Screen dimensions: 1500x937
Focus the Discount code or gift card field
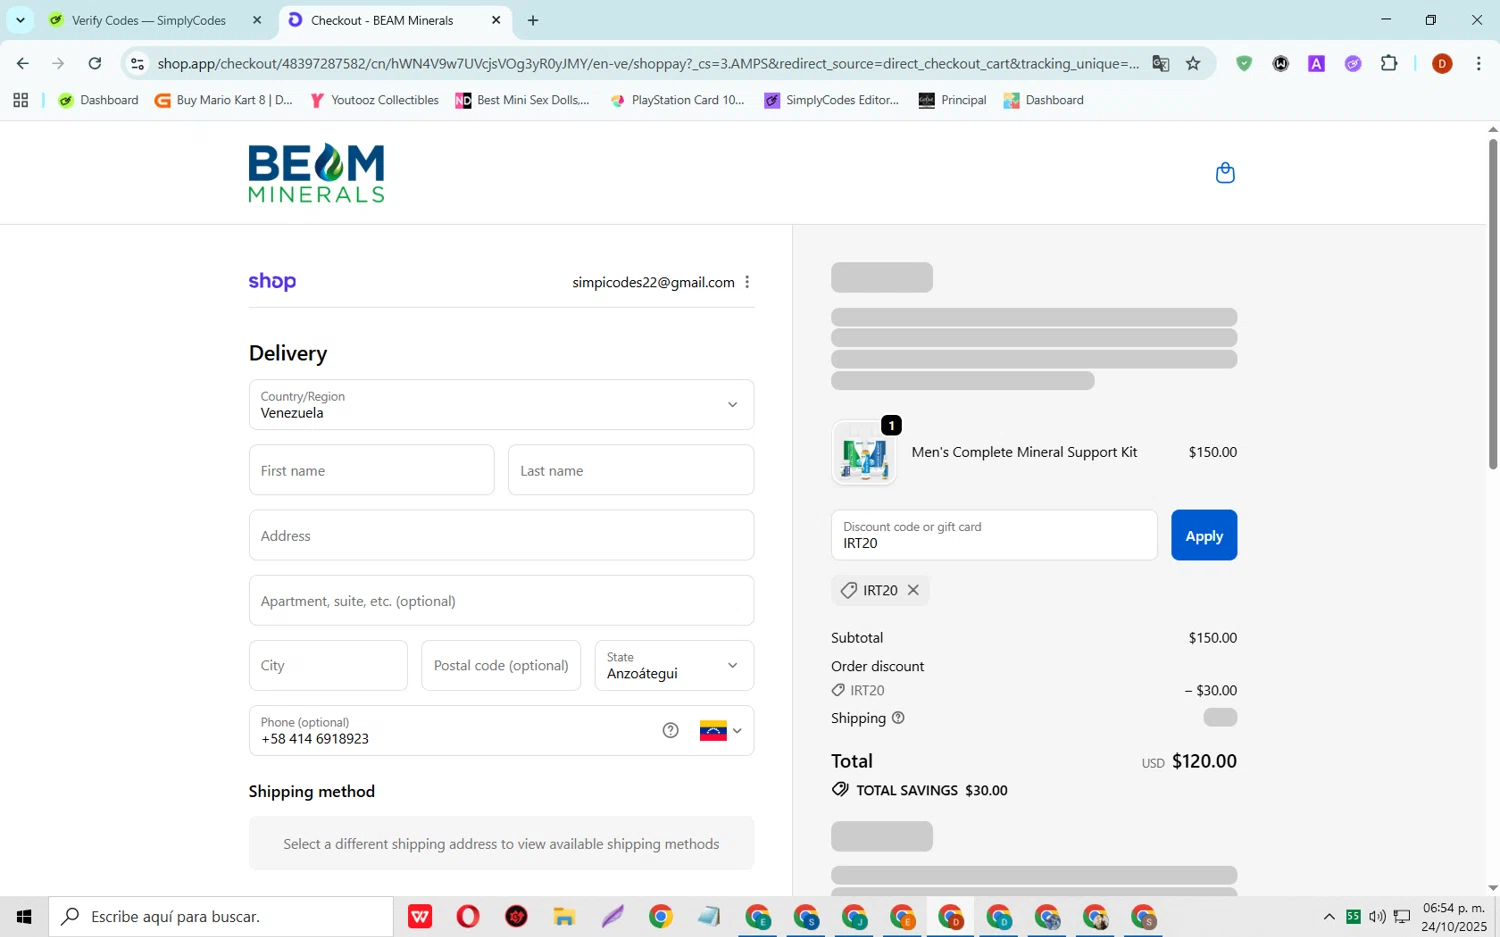[x=994, y=535]
